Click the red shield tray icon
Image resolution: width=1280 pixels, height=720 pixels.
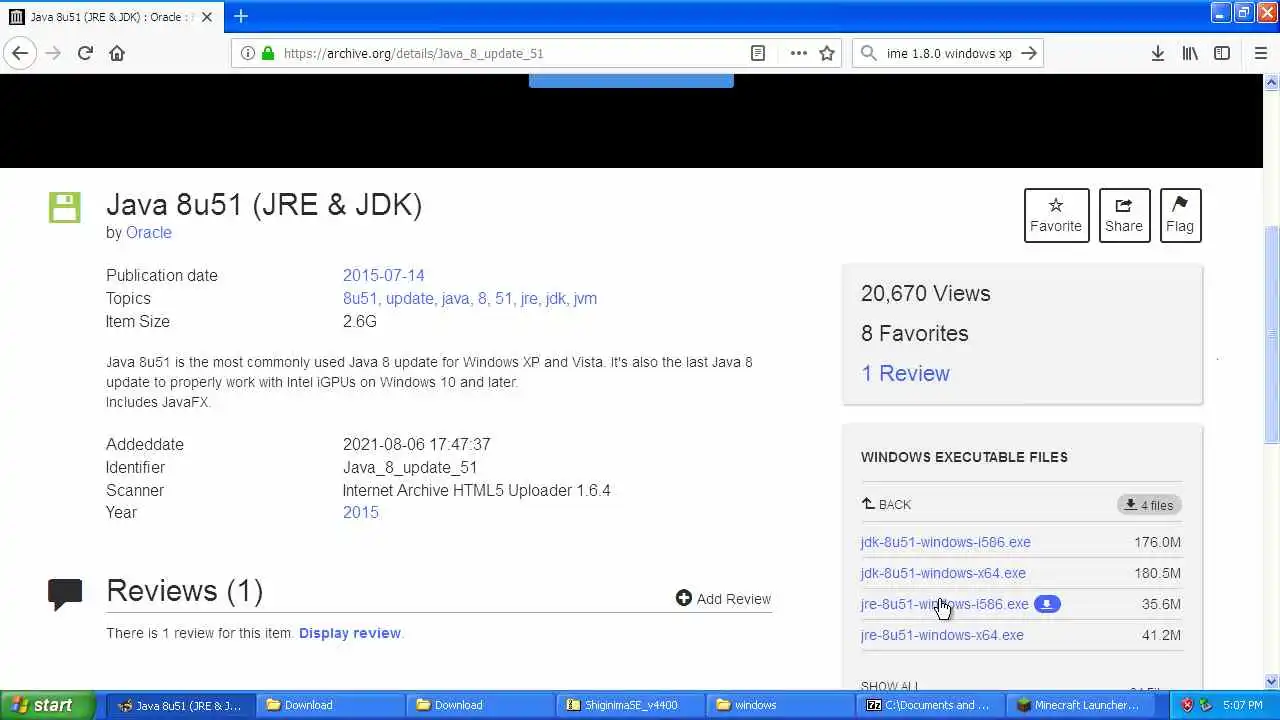pyautogui.click(x=1187, y=705)
